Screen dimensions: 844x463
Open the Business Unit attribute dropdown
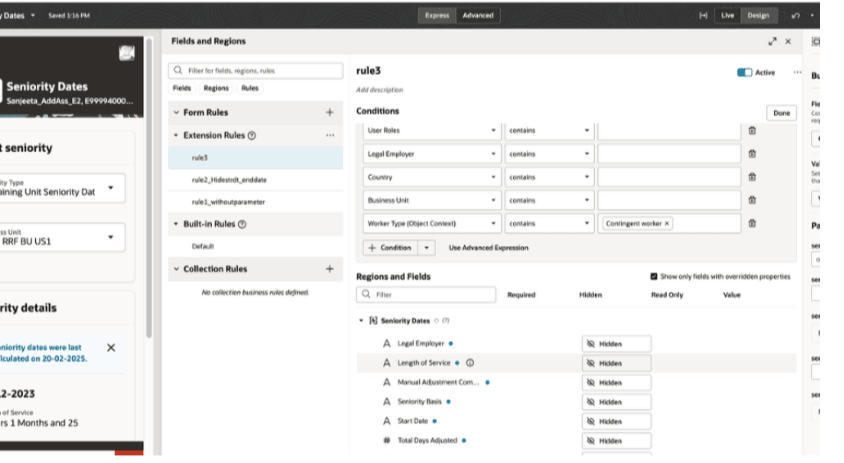pyautogui.click(x=432, y=200)
